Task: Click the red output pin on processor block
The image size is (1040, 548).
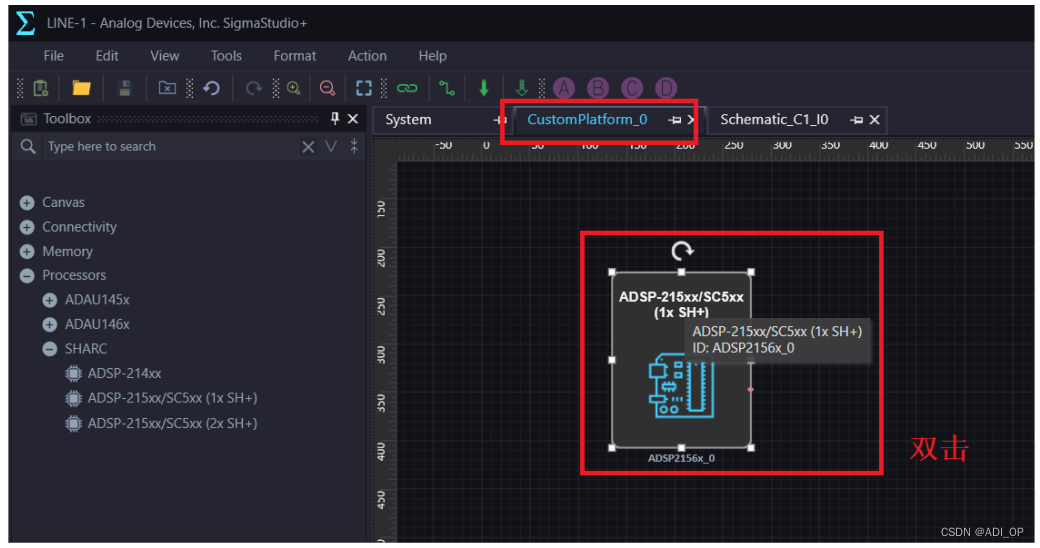Action: click(x=751, y=389)
